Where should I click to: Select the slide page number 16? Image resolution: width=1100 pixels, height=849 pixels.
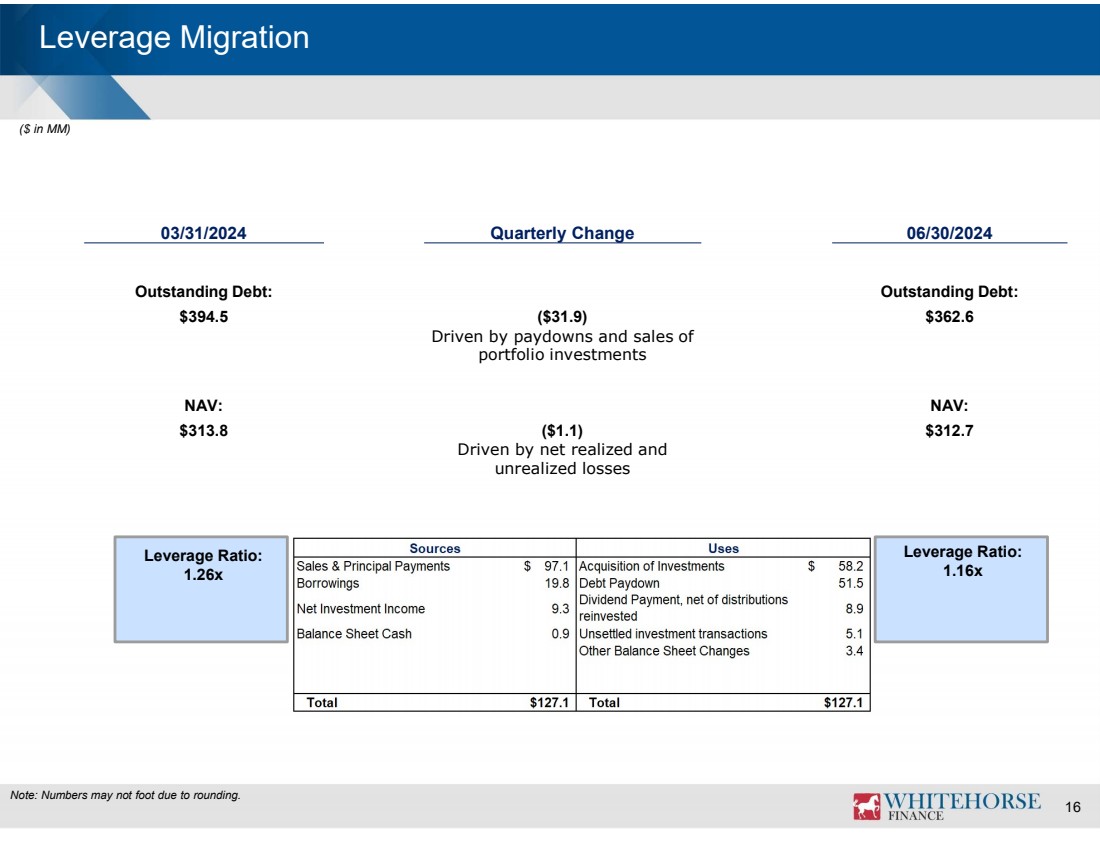coord(1073,807)
